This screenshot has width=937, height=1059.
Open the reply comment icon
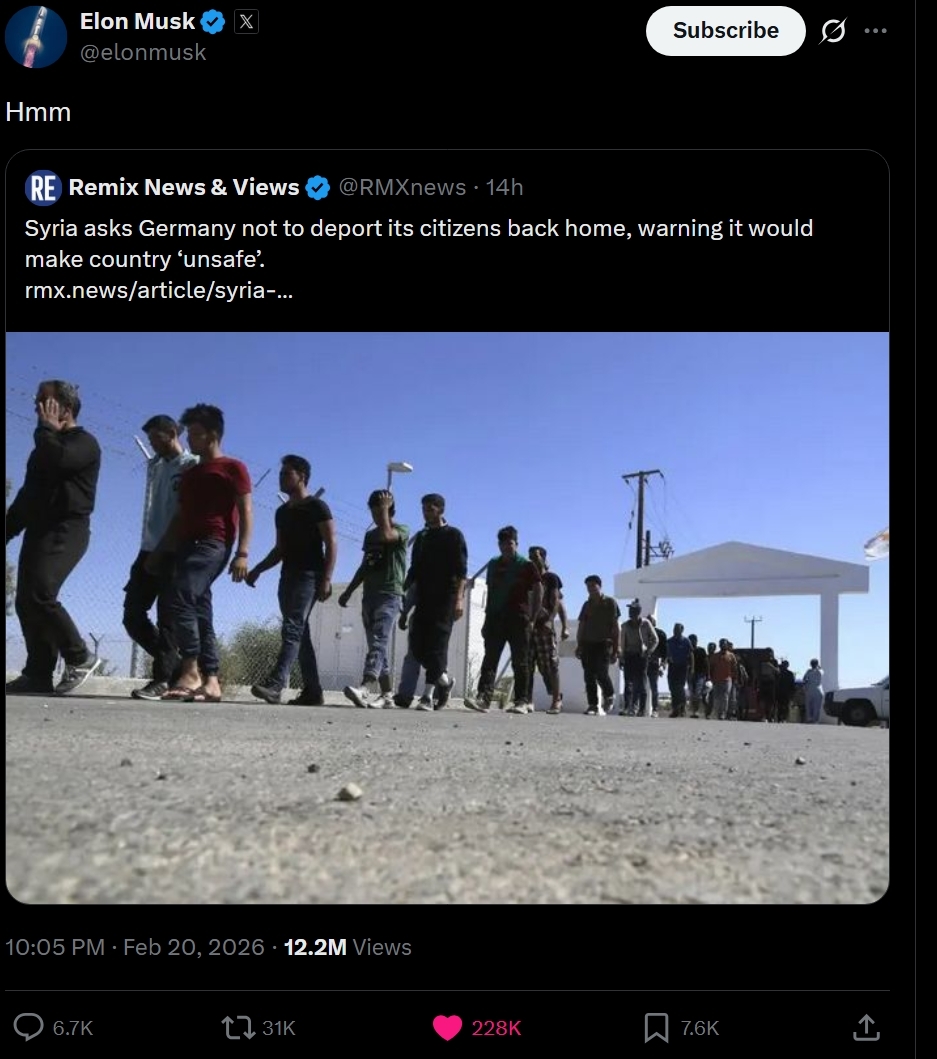point(28,1027)
